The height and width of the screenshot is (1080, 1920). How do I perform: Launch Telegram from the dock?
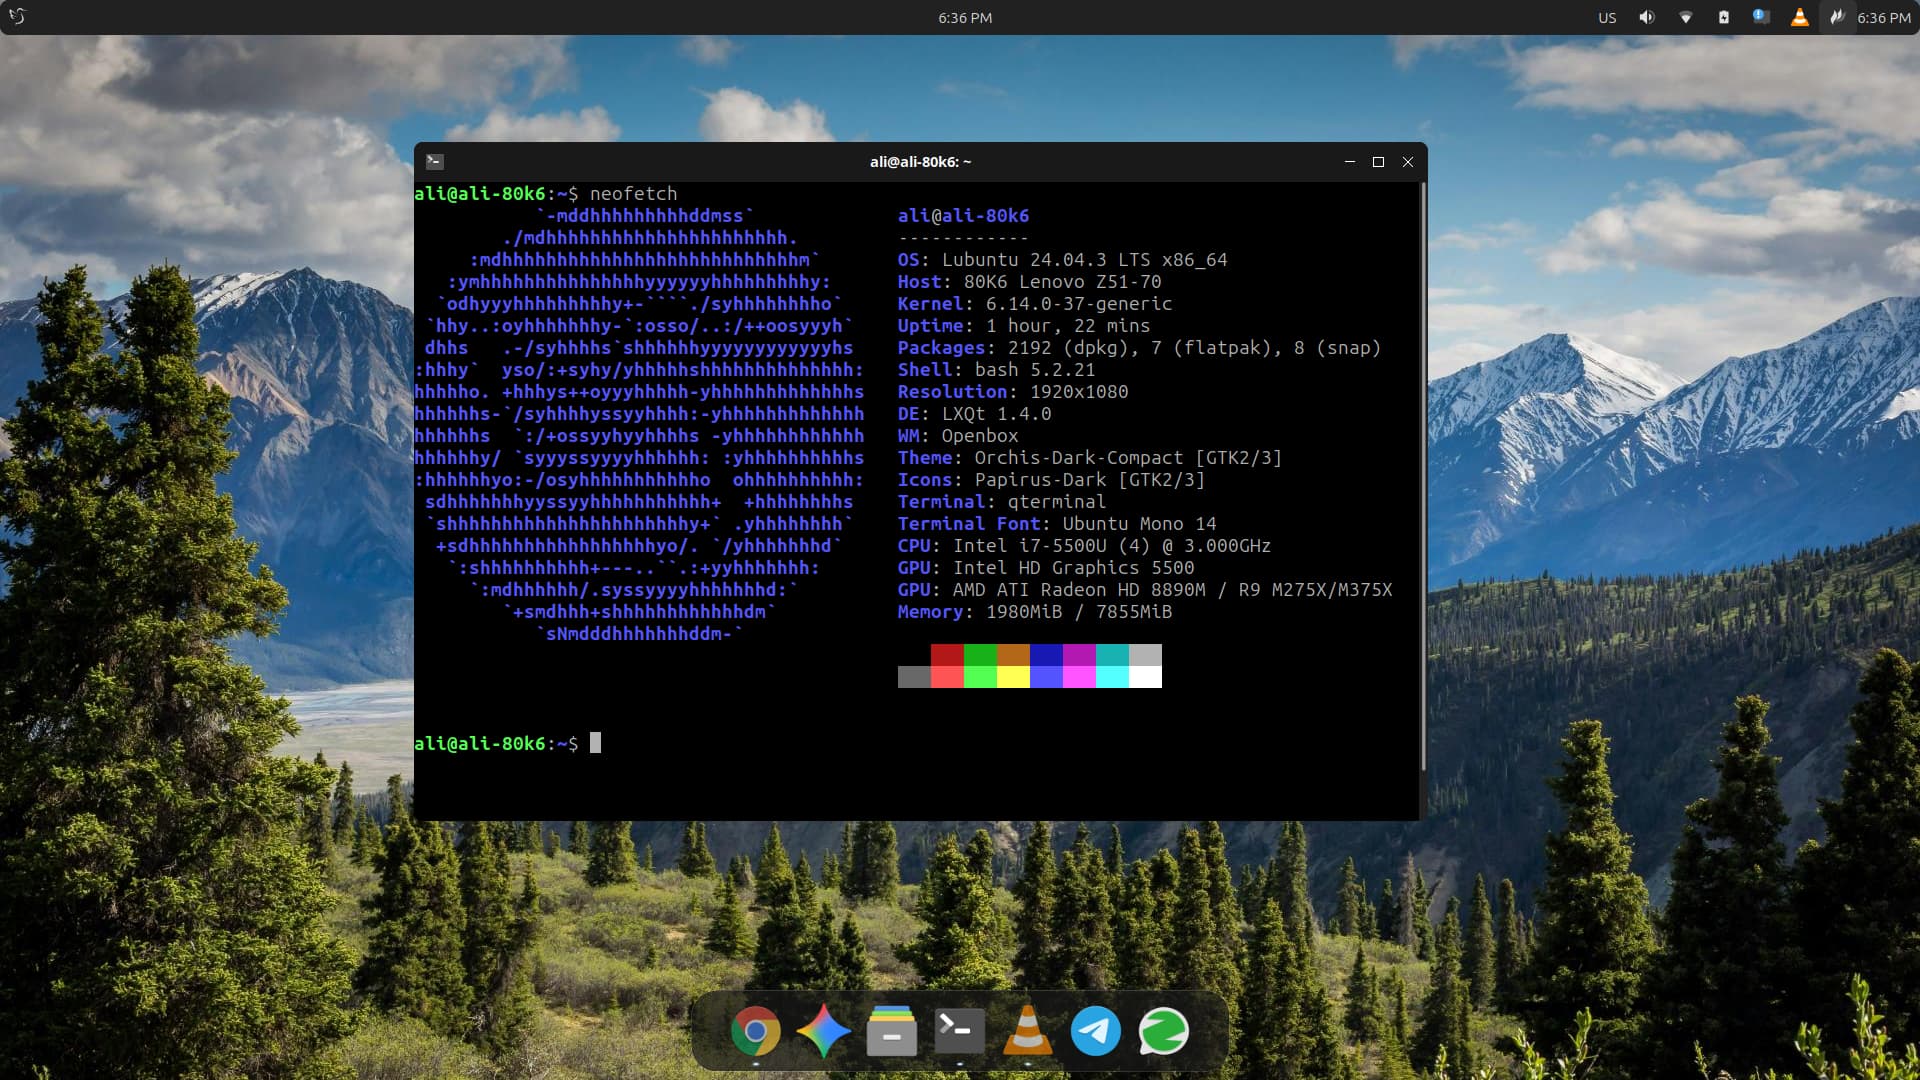click(x=1095, y=1031)
